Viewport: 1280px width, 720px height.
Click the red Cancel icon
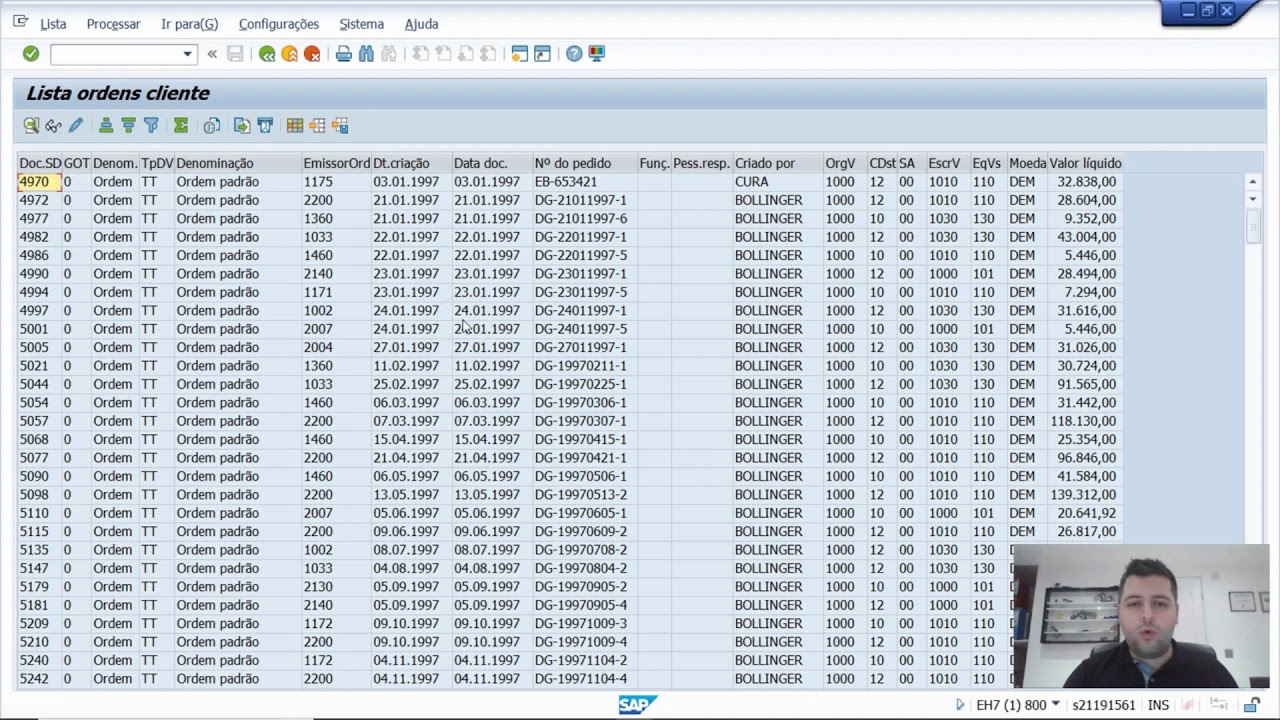coord(312,54)
